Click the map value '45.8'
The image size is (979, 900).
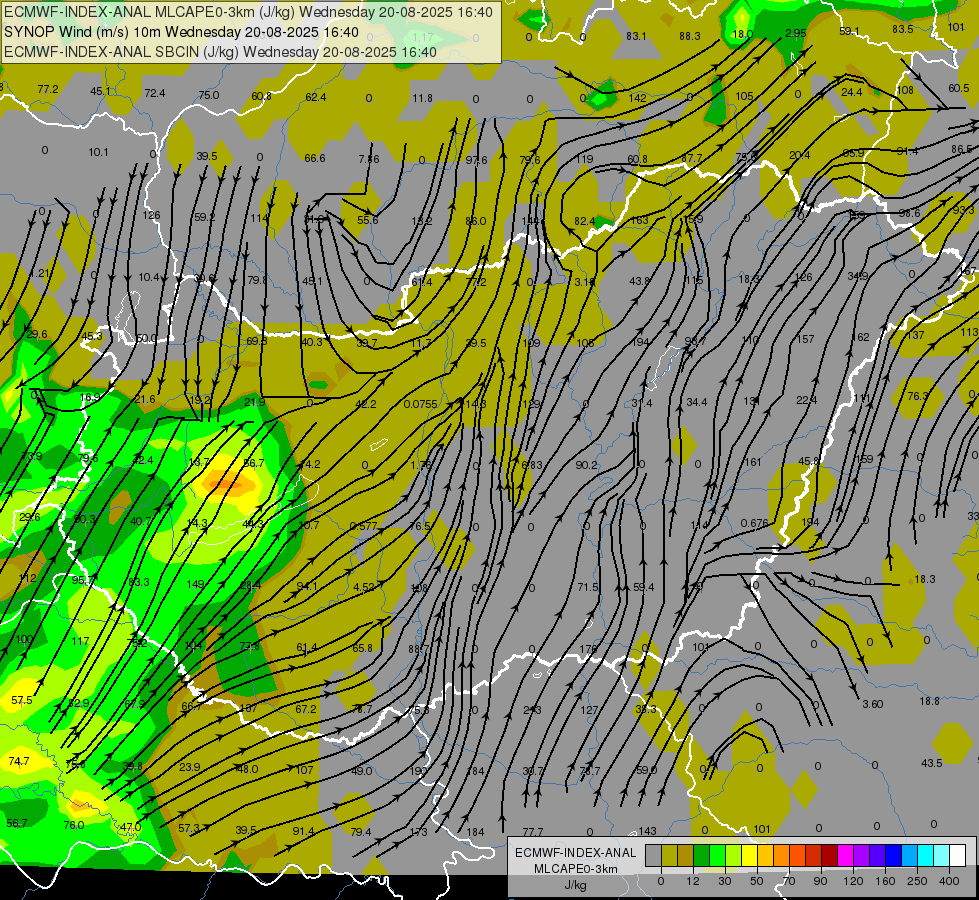pyautogui.click(x=809, y=461)
